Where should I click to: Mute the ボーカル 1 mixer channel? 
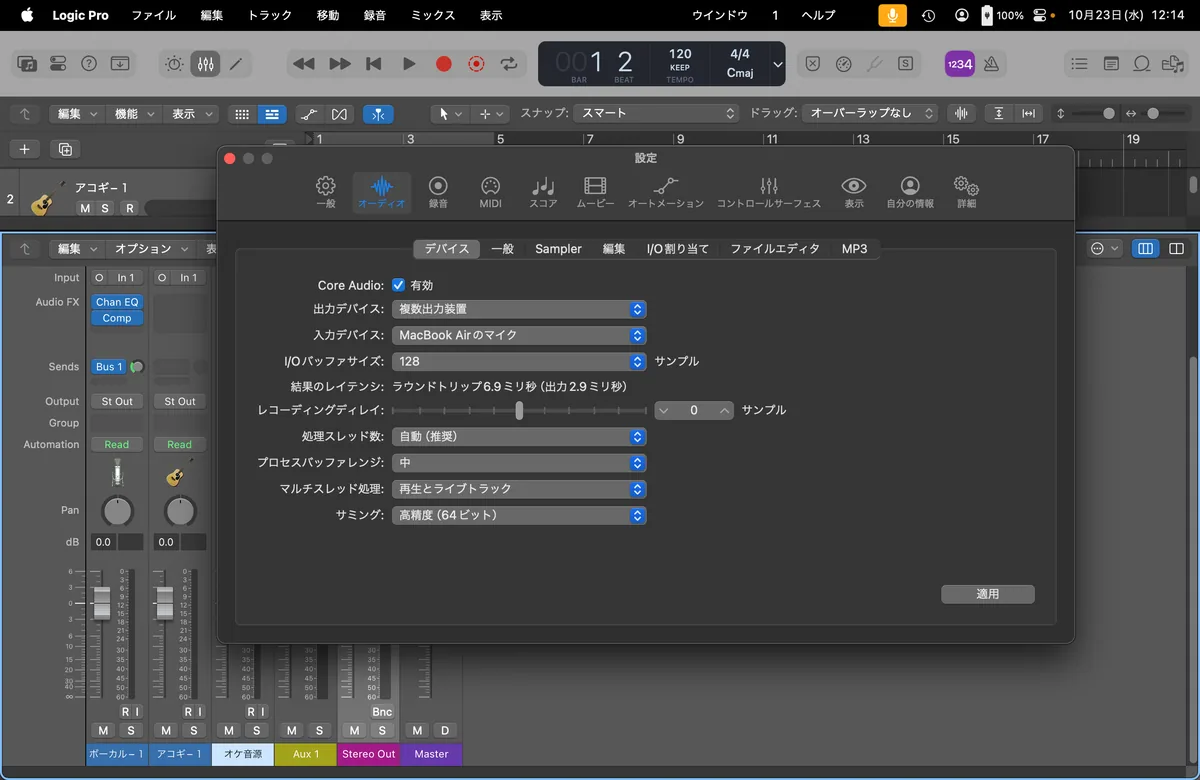[103, 731]
